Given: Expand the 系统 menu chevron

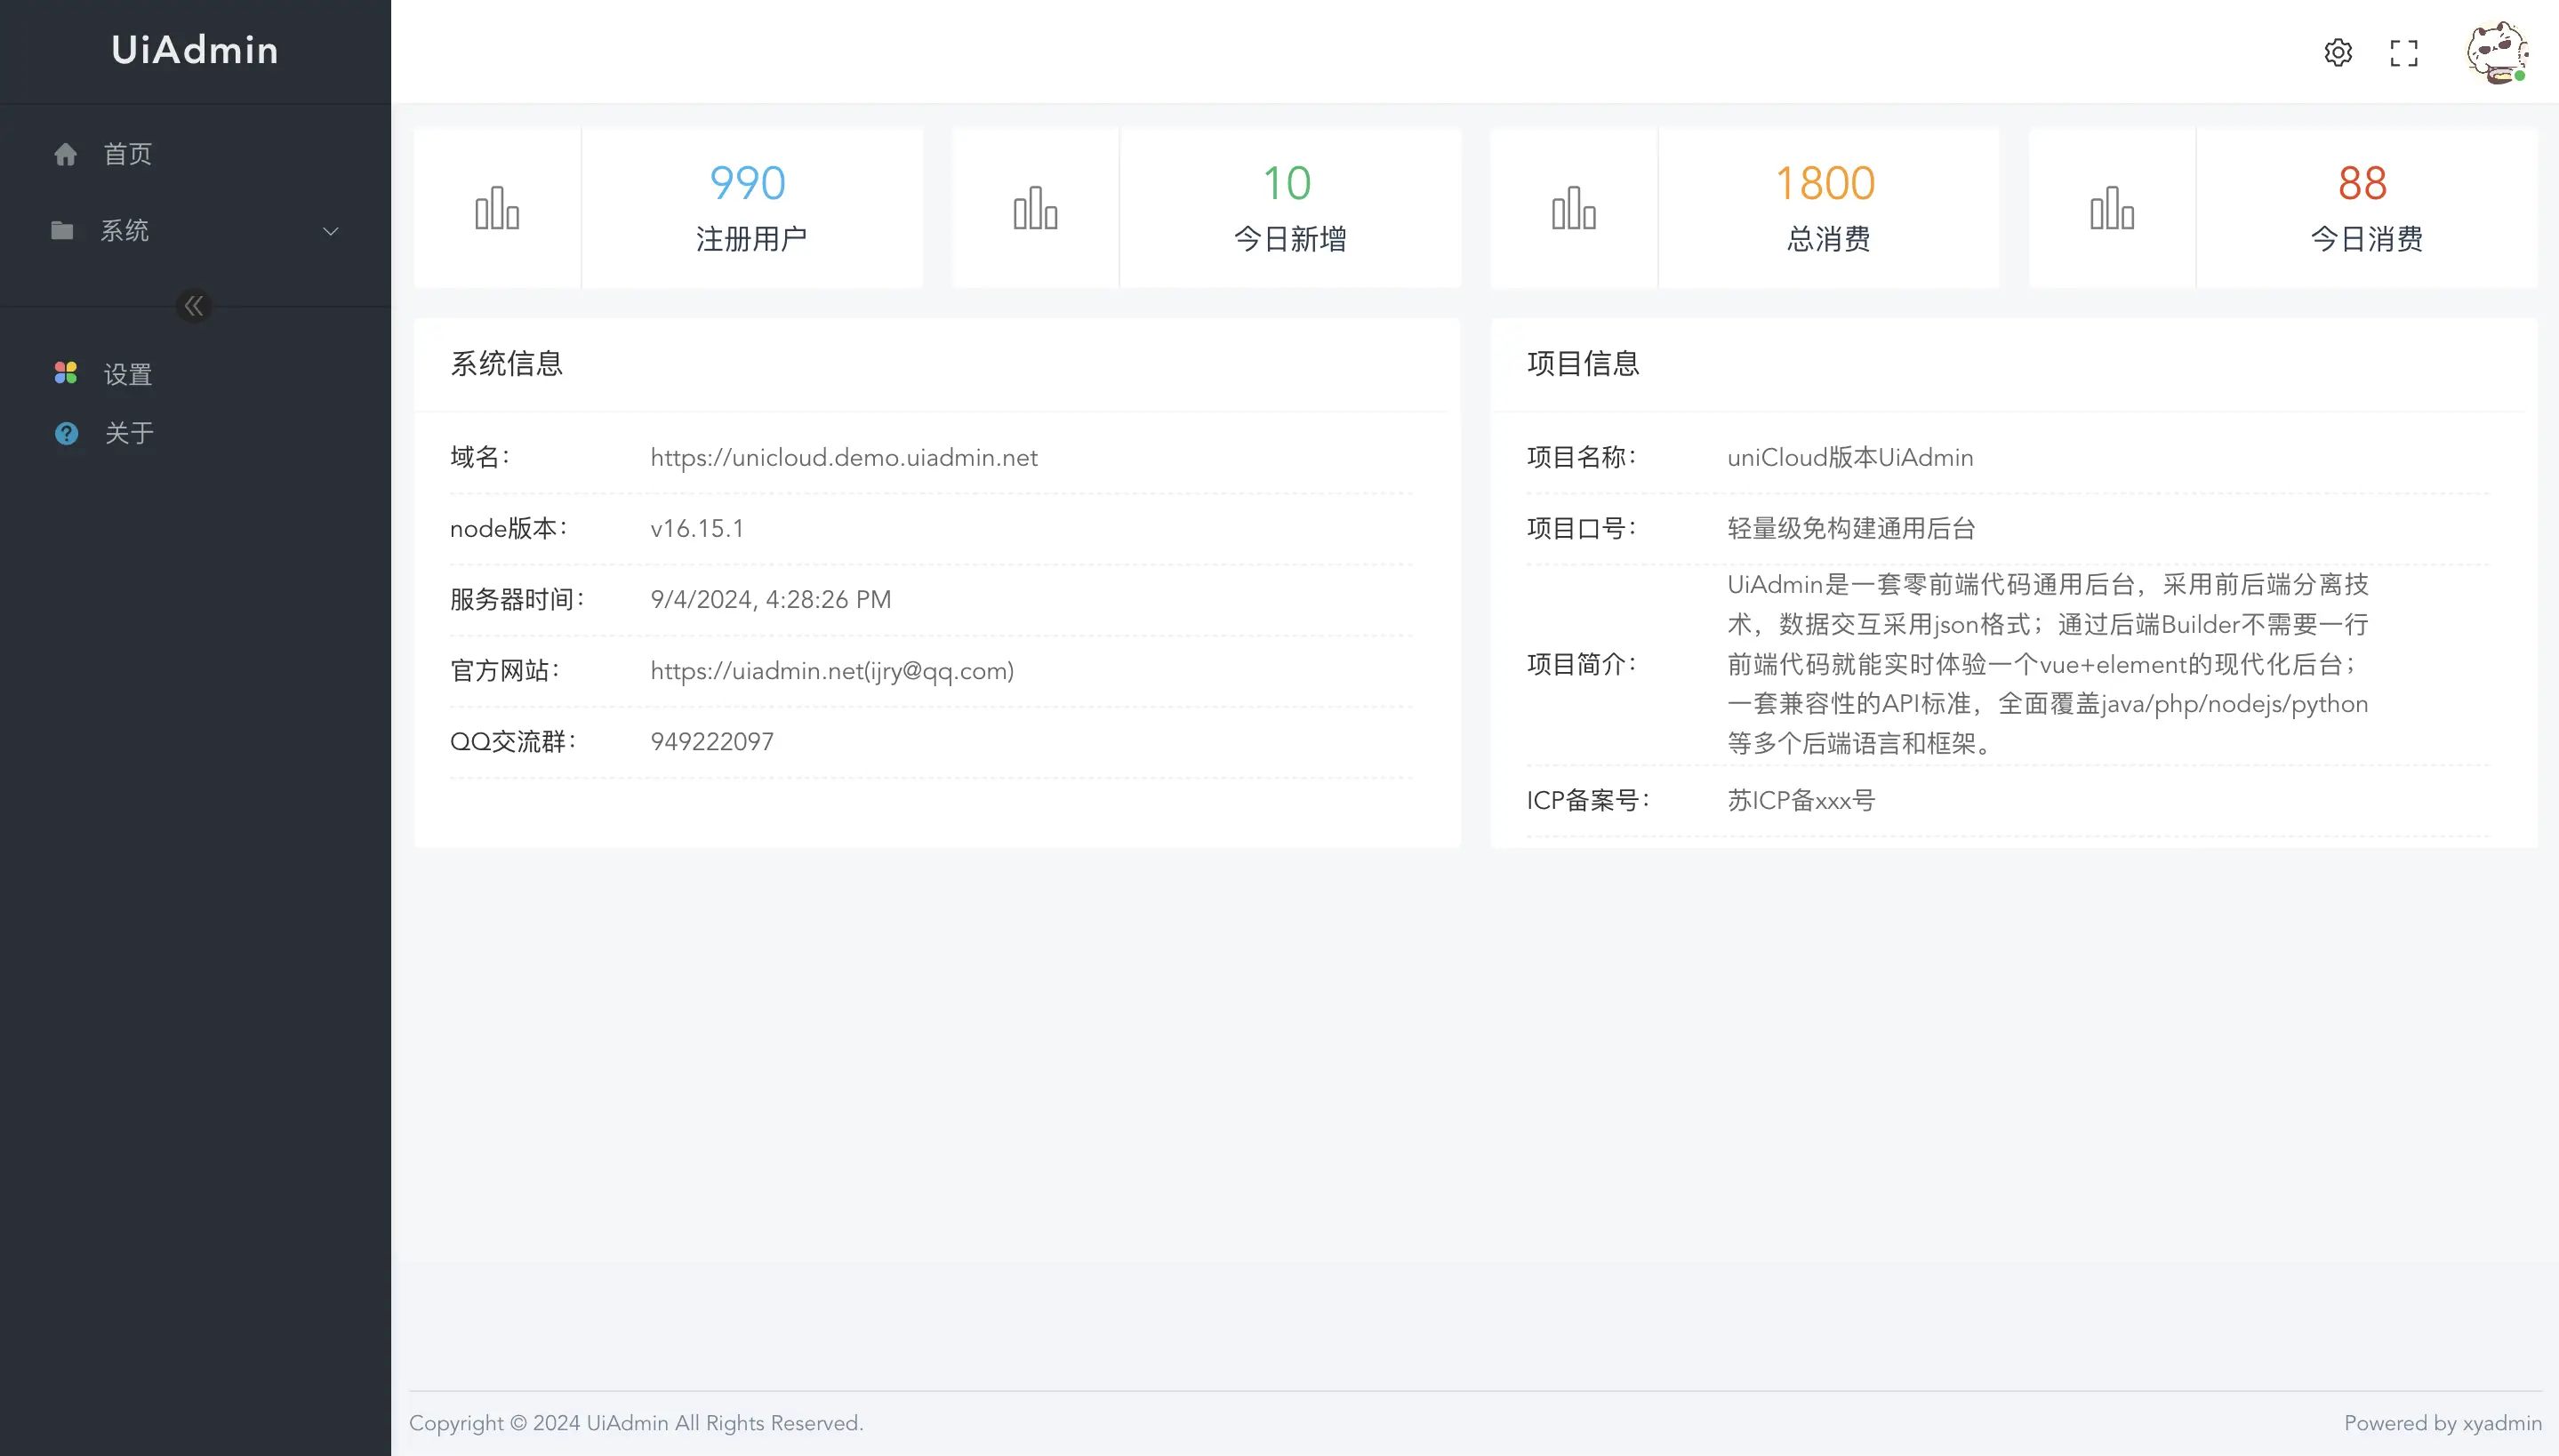Looking at the screenshot, I should point(330,231).
